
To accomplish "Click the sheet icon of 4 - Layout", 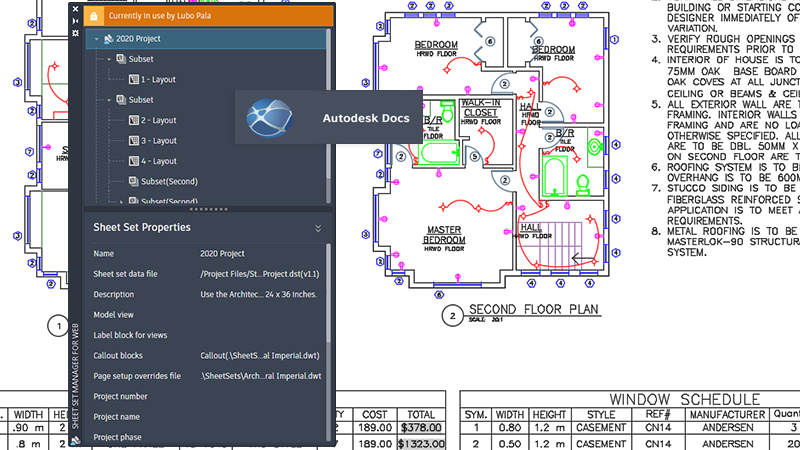I will (134, 161).
